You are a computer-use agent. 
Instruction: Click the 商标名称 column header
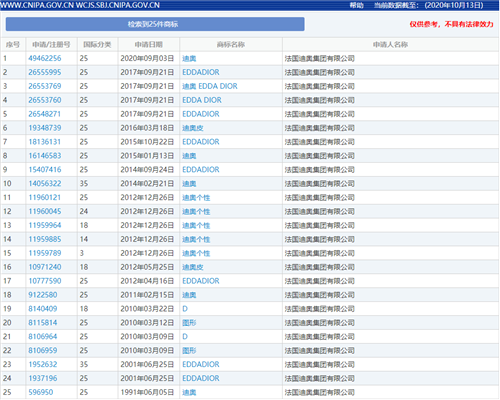tap(231, 44)
